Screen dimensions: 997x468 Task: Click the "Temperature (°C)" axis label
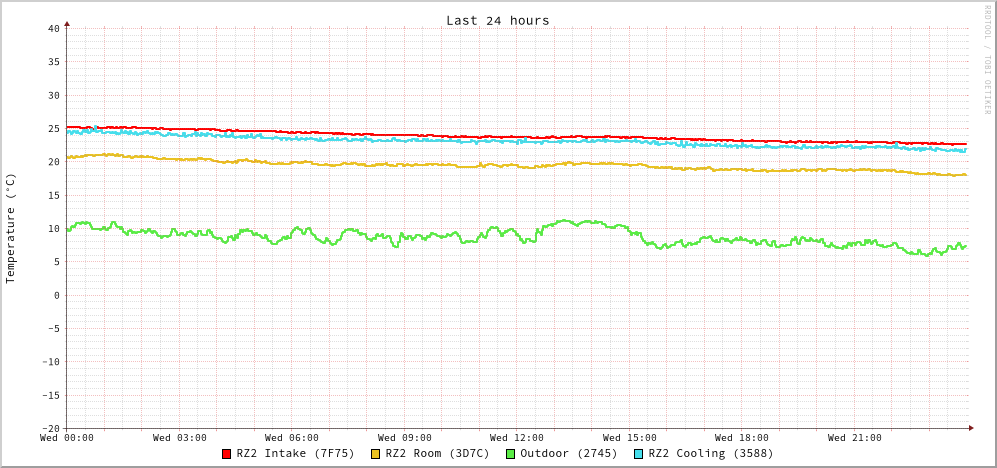(10, 229)
